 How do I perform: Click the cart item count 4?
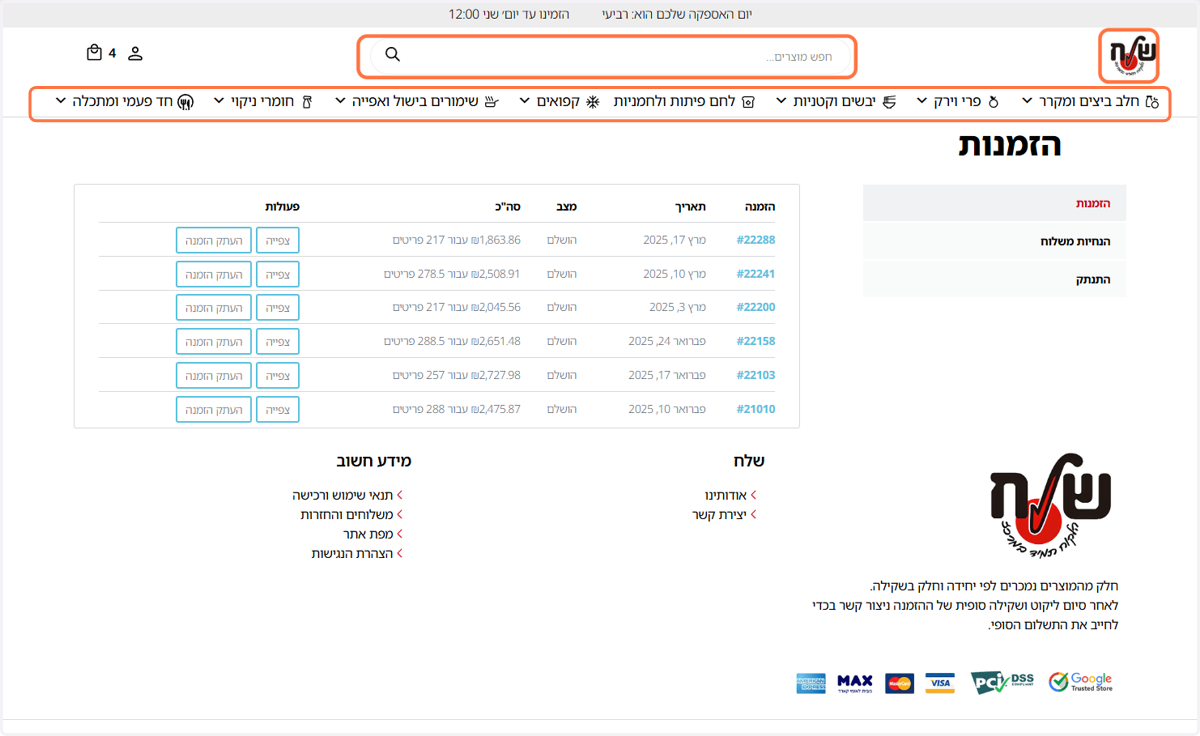(x=112, y=53)
